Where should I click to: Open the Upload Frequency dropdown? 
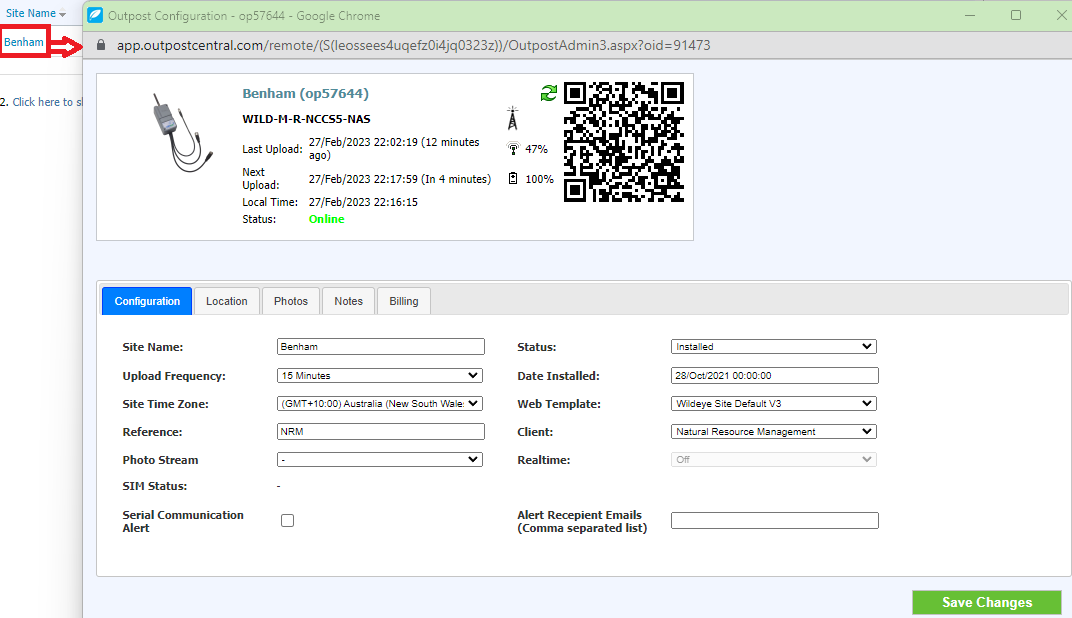coord(380,376)
